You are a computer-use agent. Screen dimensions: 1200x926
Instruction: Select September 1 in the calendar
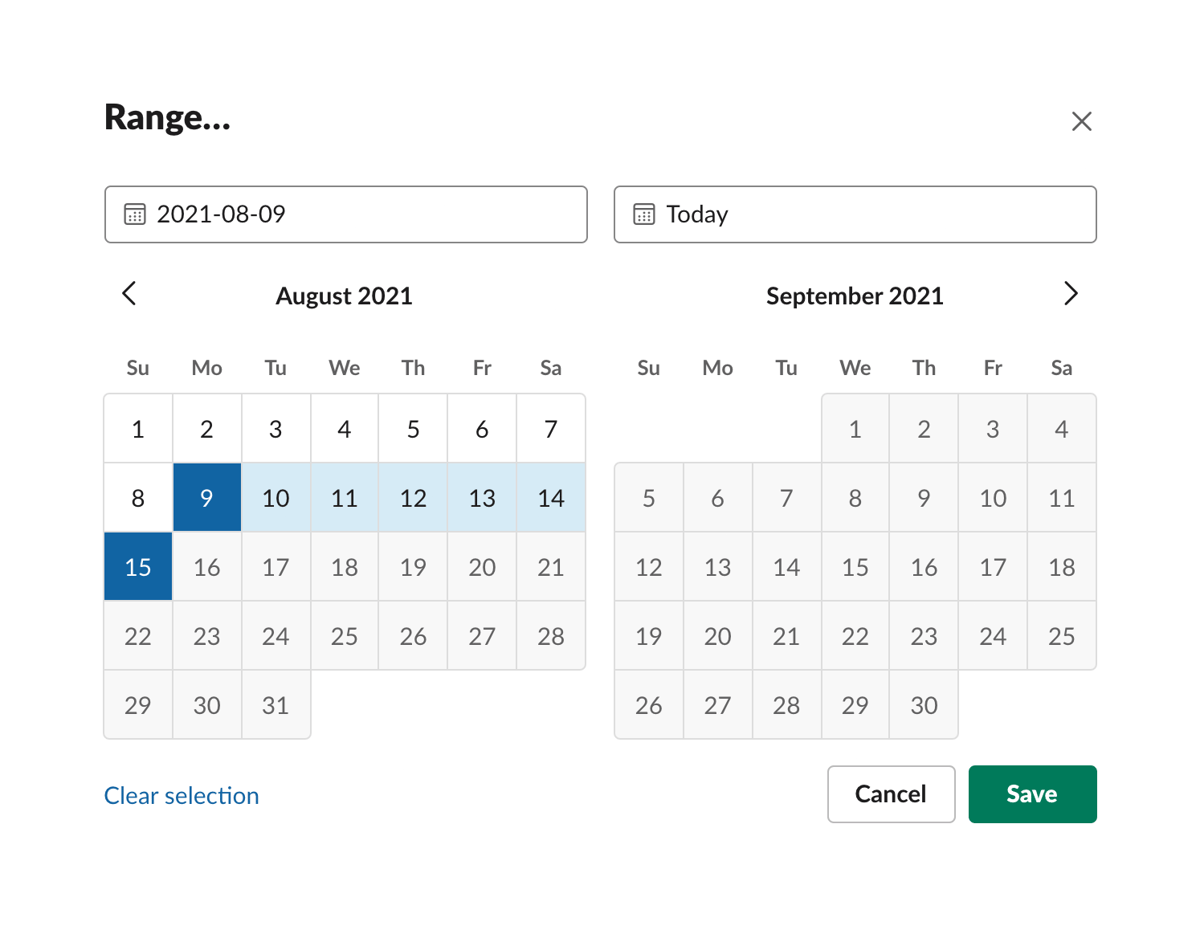pos(855,428)
